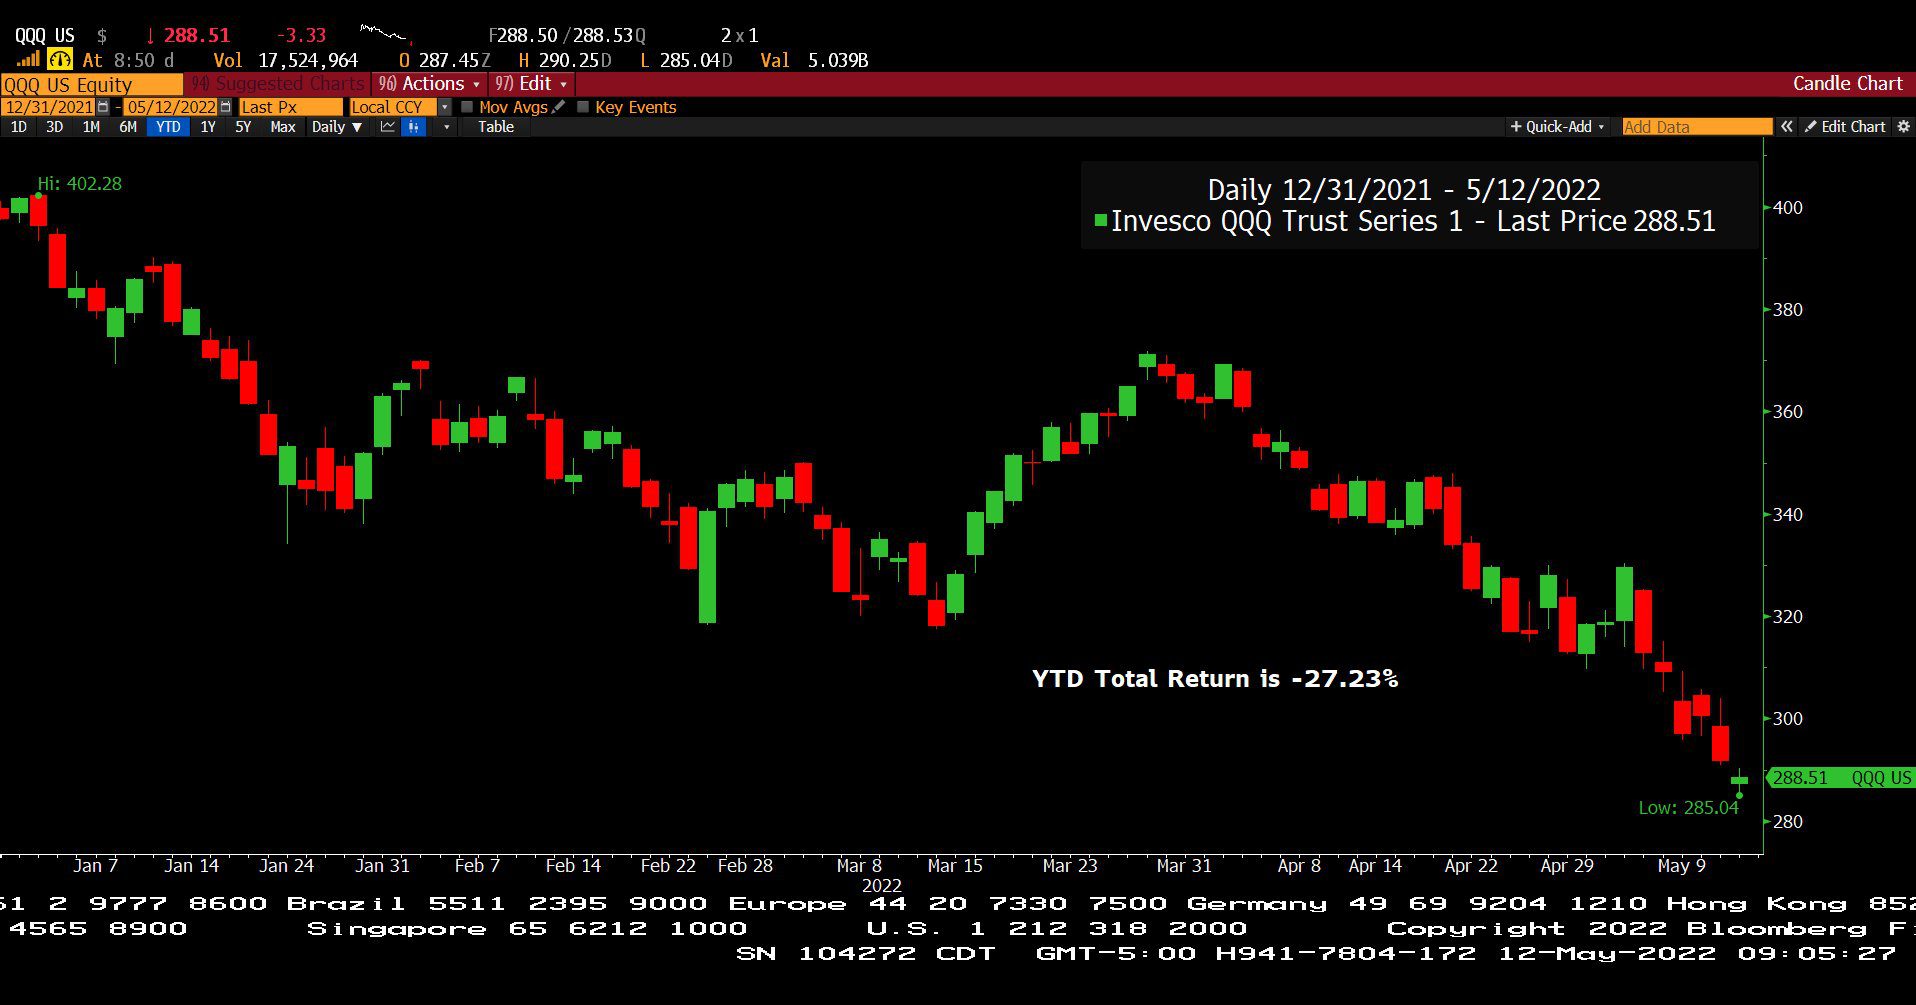The width and height of the screenshot is (1916, 1005).
Task: Select the candle chart type icon
Action: tap(414, 127)
